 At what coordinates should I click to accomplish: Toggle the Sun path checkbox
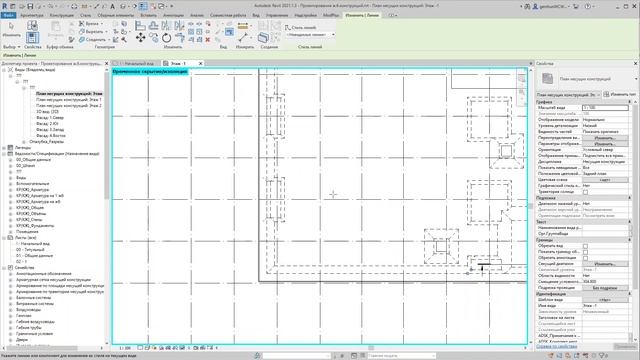coord(585,192)
